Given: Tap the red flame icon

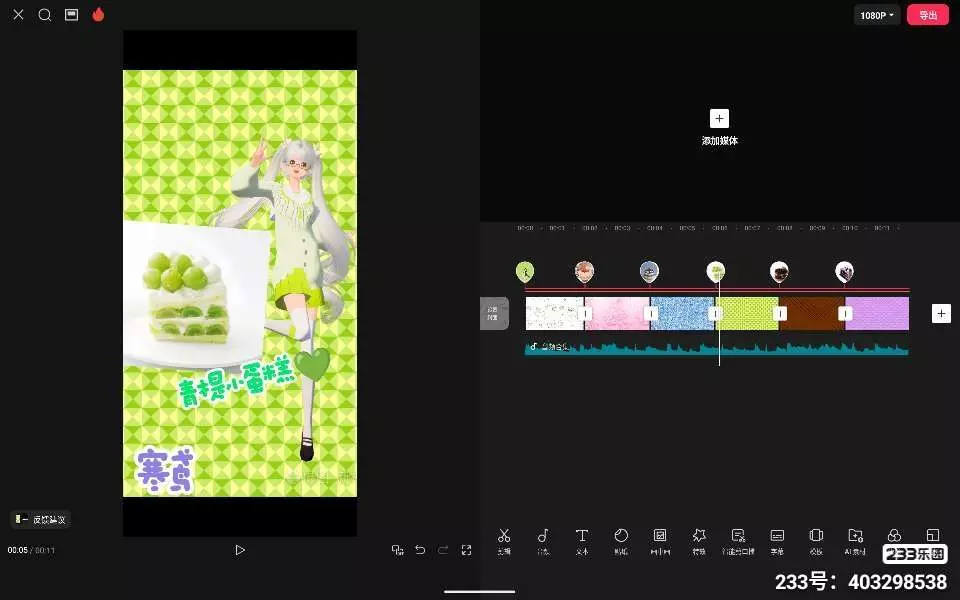Looking at the screenshot, I should (98, 14).
